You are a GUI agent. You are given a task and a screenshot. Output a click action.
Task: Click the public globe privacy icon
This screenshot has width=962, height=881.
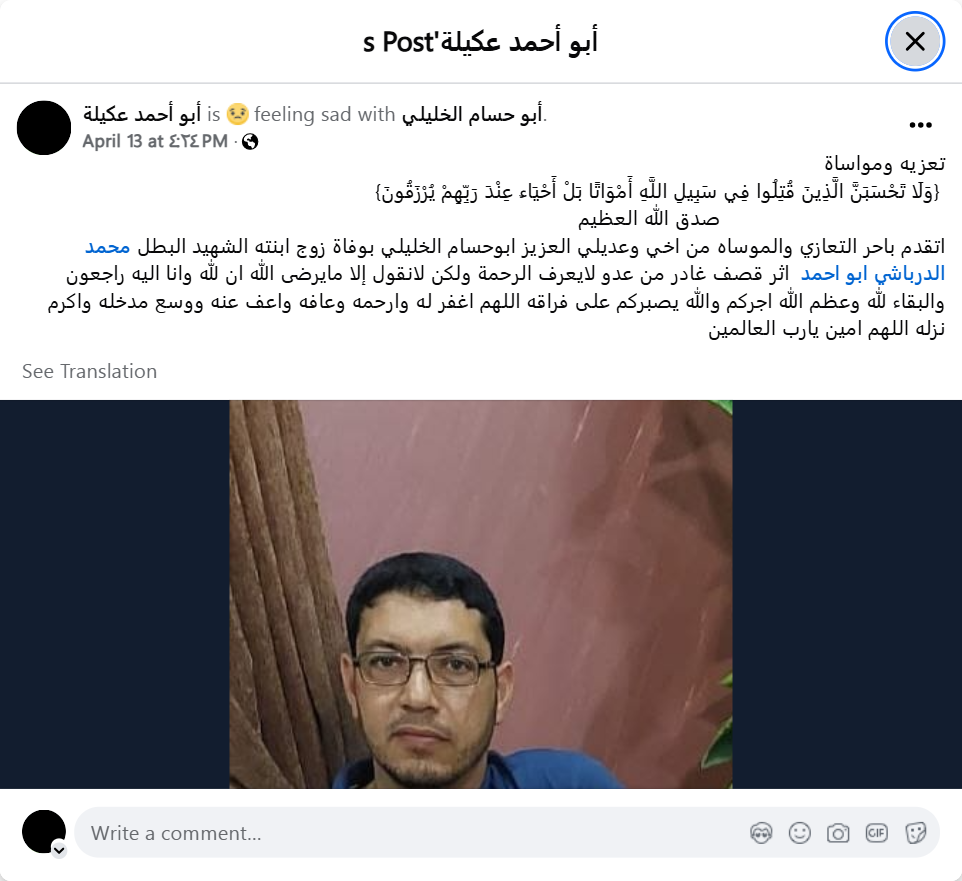click(250, 142)
